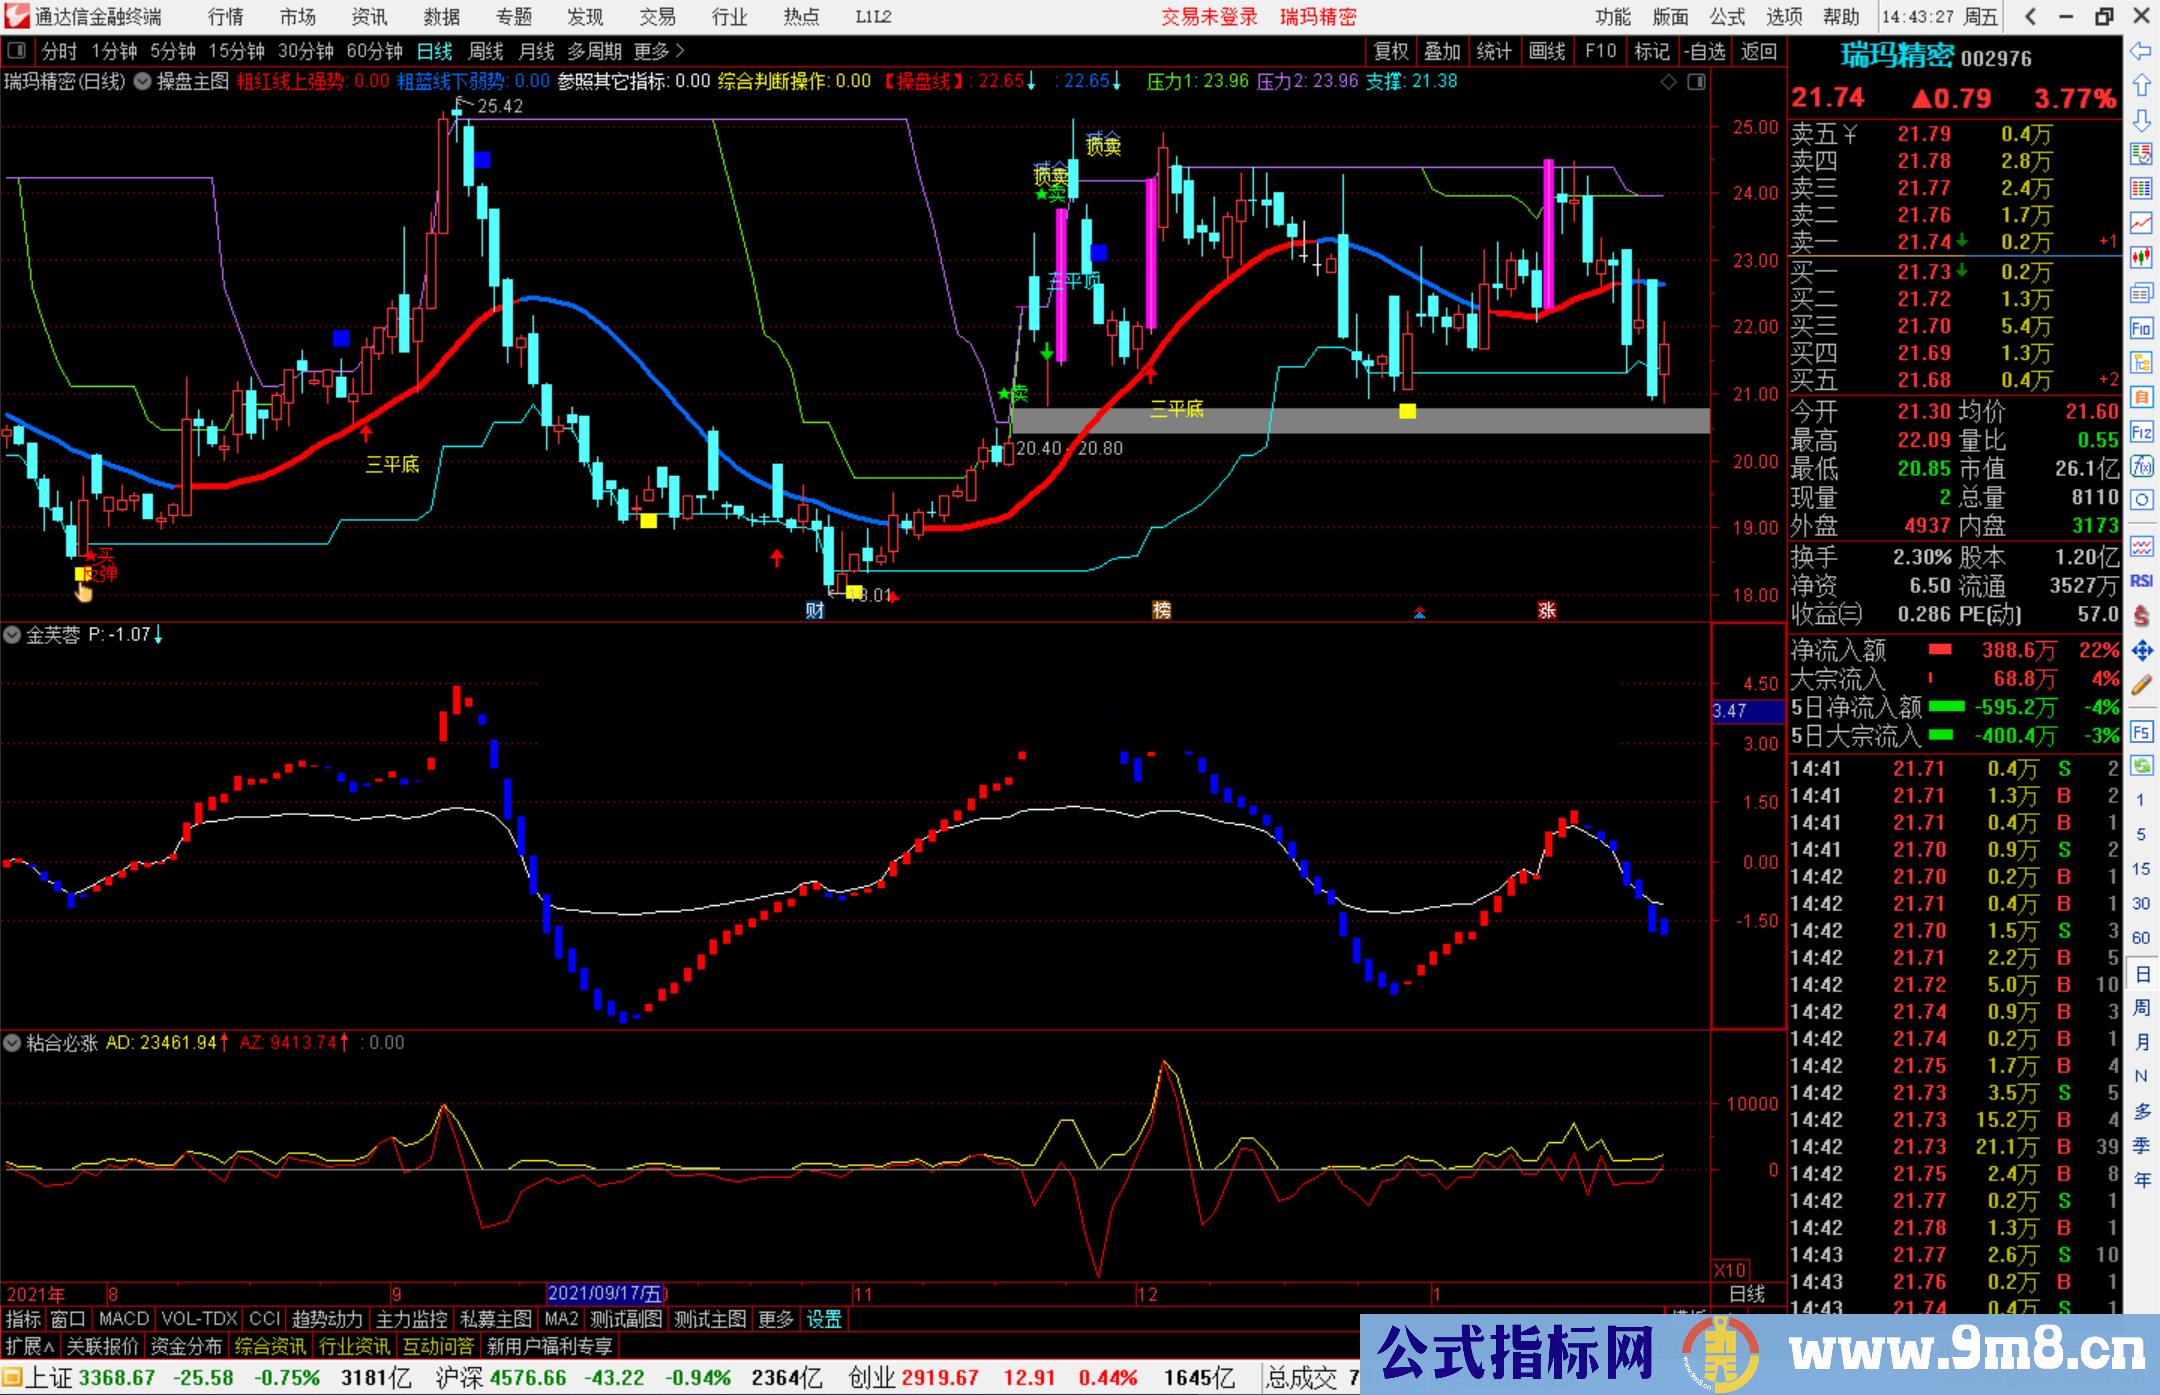Click the red S arrow icon
Screen dimensions: 2160x1395
(2141, 616)
